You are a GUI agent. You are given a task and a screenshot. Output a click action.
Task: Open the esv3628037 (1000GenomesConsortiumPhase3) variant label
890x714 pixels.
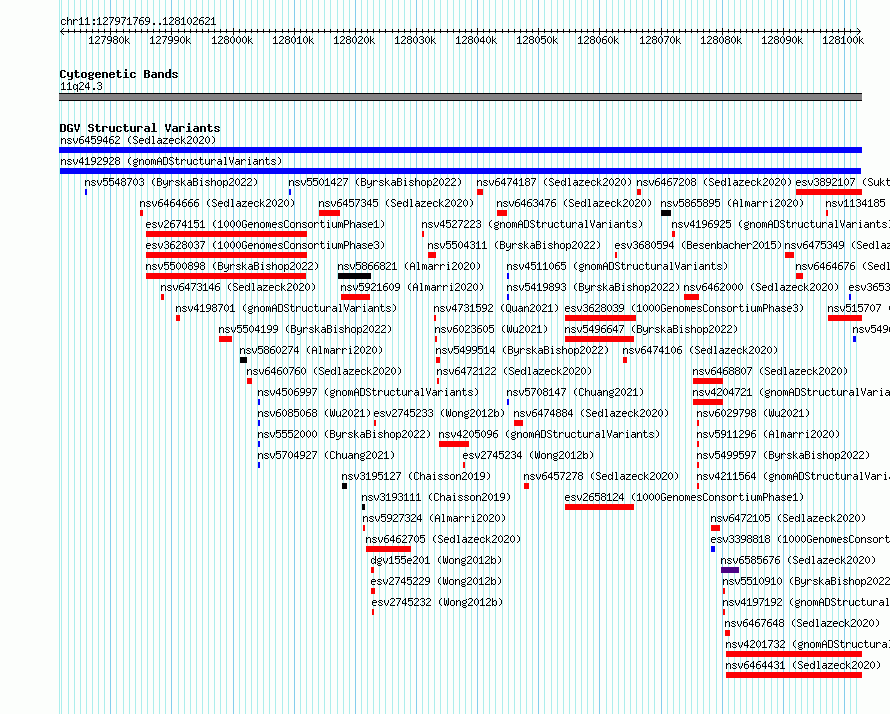265,245
